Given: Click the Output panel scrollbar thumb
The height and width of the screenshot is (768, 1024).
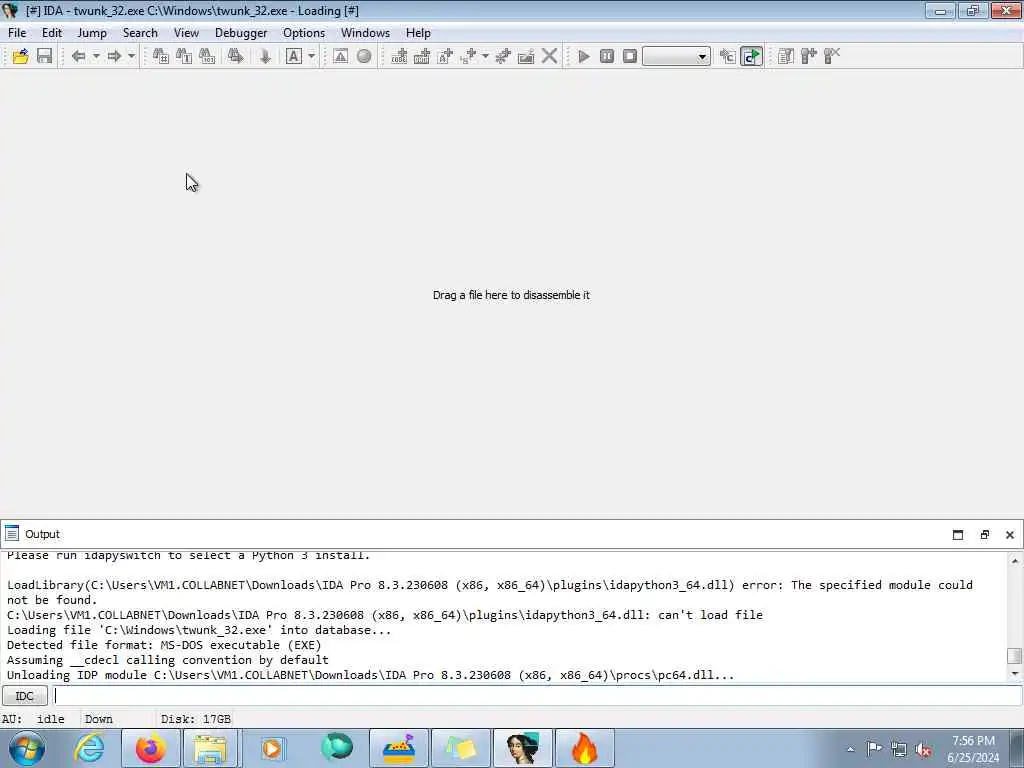Looking at the screenshot, I should point(1014,655).
